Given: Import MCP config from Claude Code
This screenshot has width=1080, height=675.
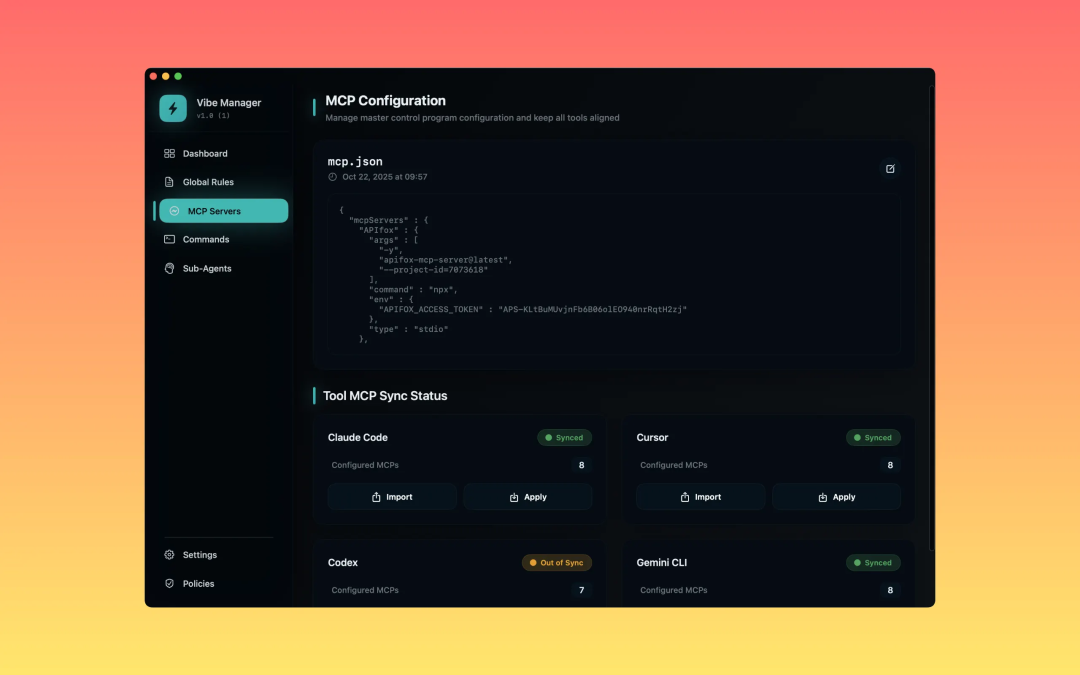Looking at the screenshot, I should [x=392, y=497].
